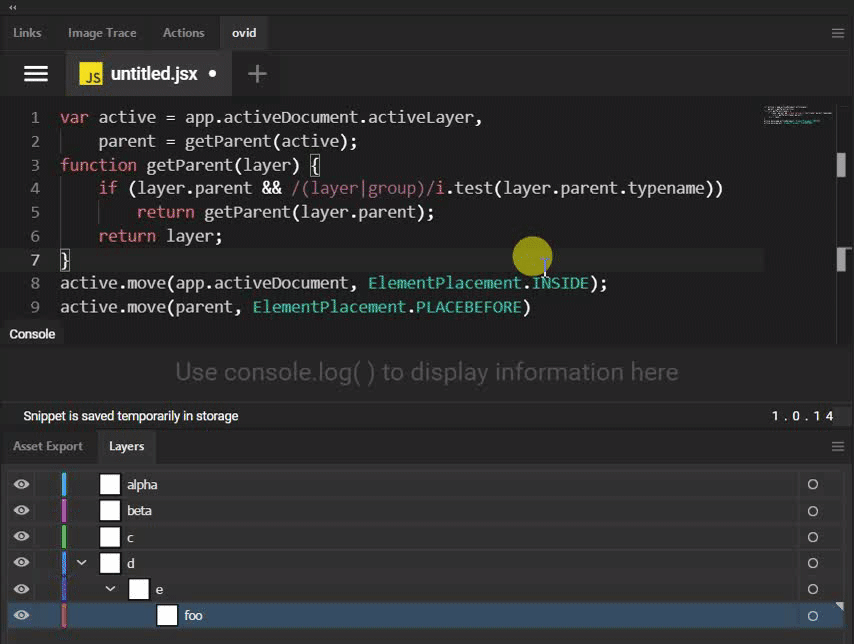Click the beta layer color bar
The height and width of the screenshot is (644, 854).
pos(64,511)
